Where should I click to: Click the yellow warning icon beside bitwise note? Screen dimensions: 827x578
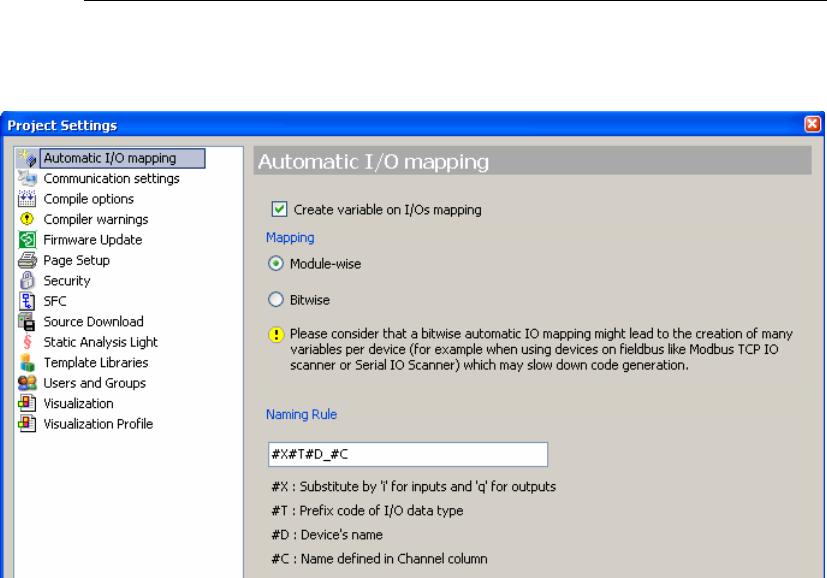(x=276, y=335)
